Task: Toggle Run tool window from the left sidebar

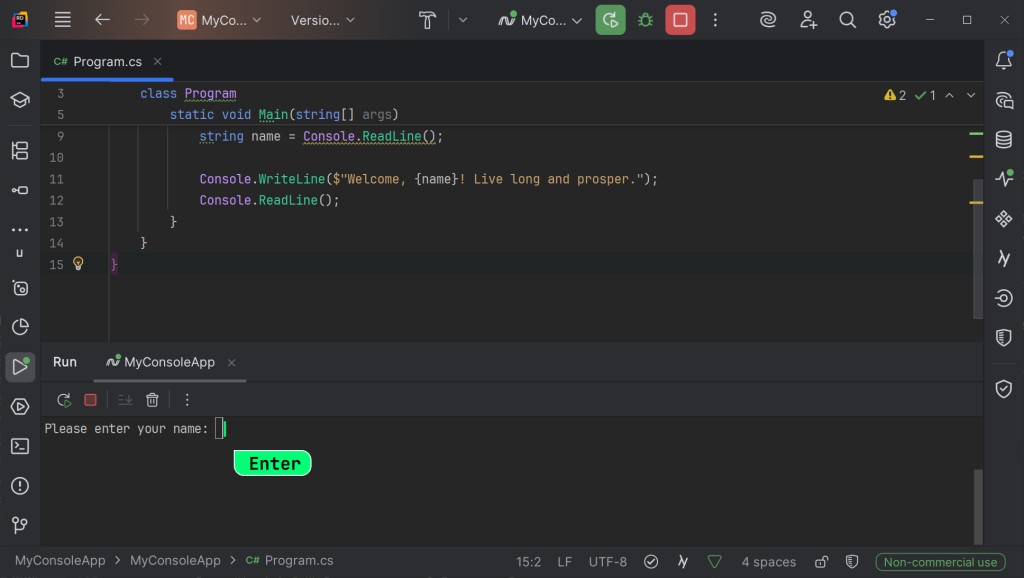Action: point(19,367)
